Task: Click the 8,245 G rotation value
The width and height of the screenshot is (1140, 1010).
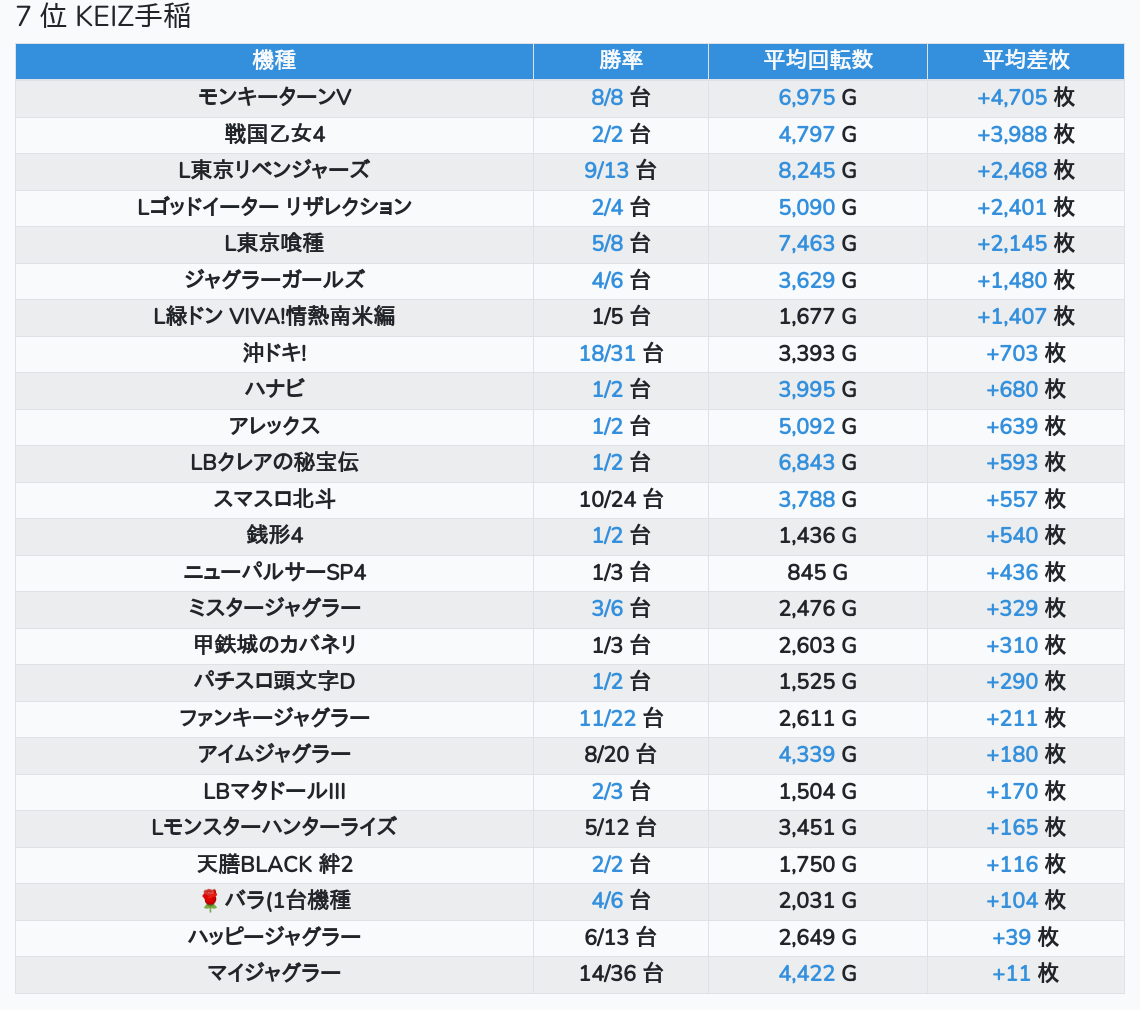Action: (818, 170)
